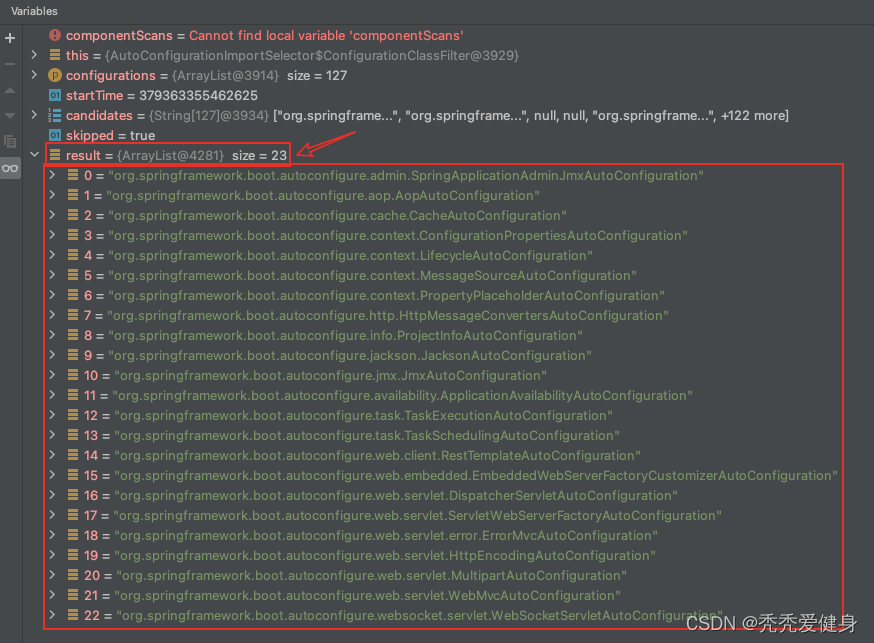
Task: Select the Variables panel tab
Action: click(x=34, y=11)
